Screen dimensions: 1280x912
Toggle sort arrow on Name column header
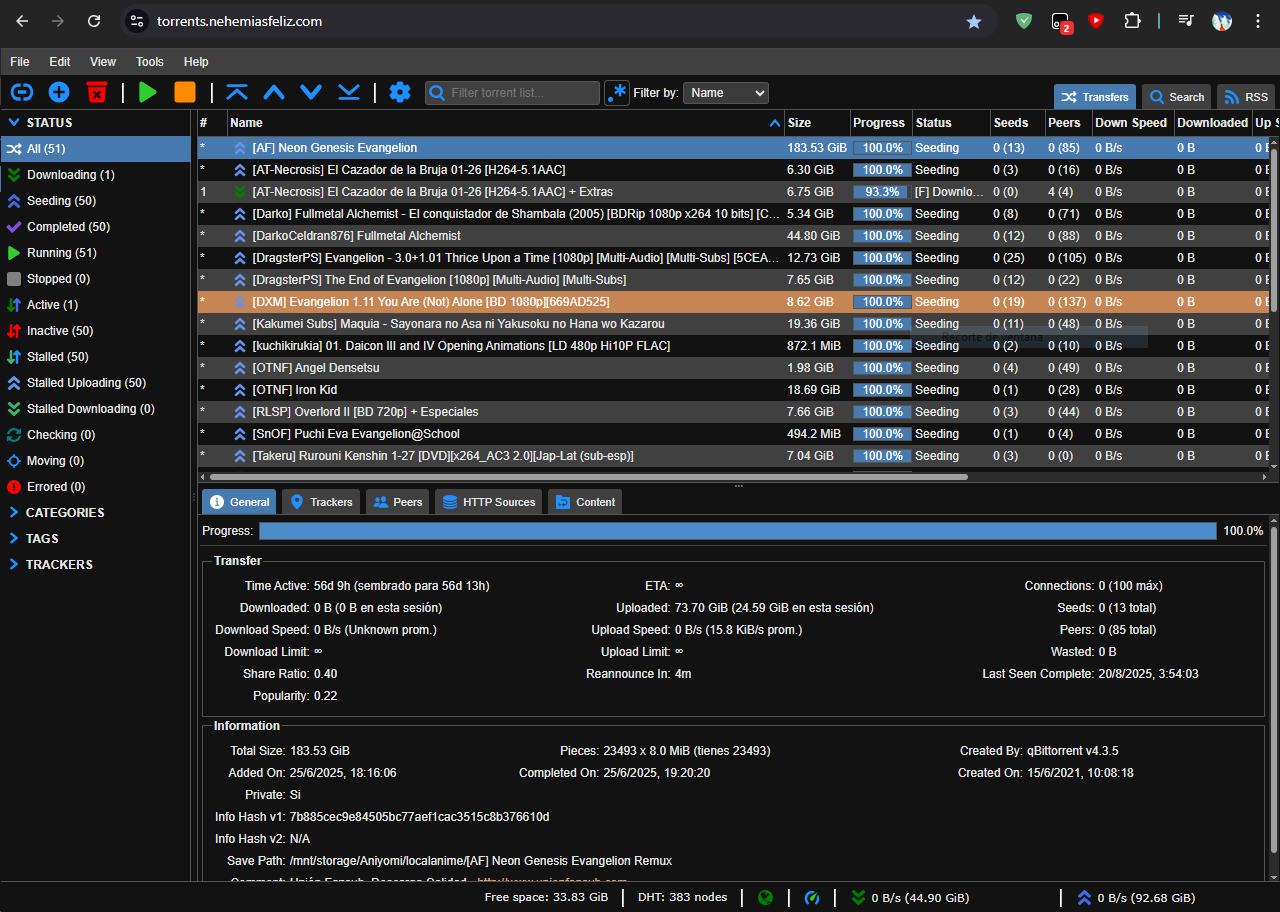[x=775, y=122]
